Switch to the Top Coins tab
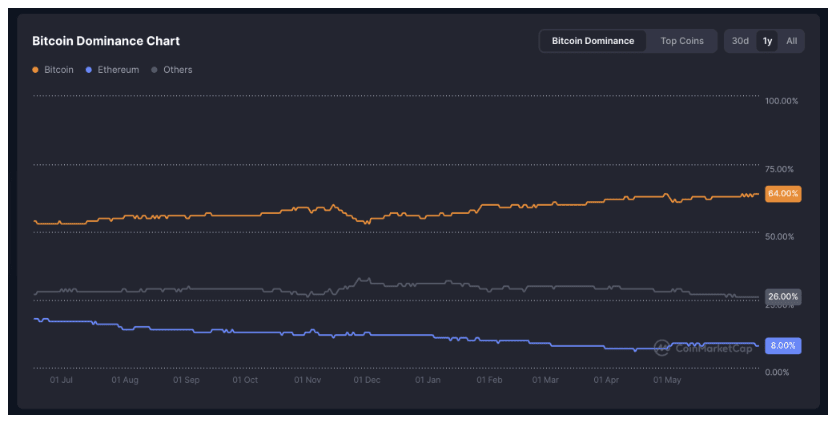837x427 pixels. pyautogui.click(x=682, y=41)
